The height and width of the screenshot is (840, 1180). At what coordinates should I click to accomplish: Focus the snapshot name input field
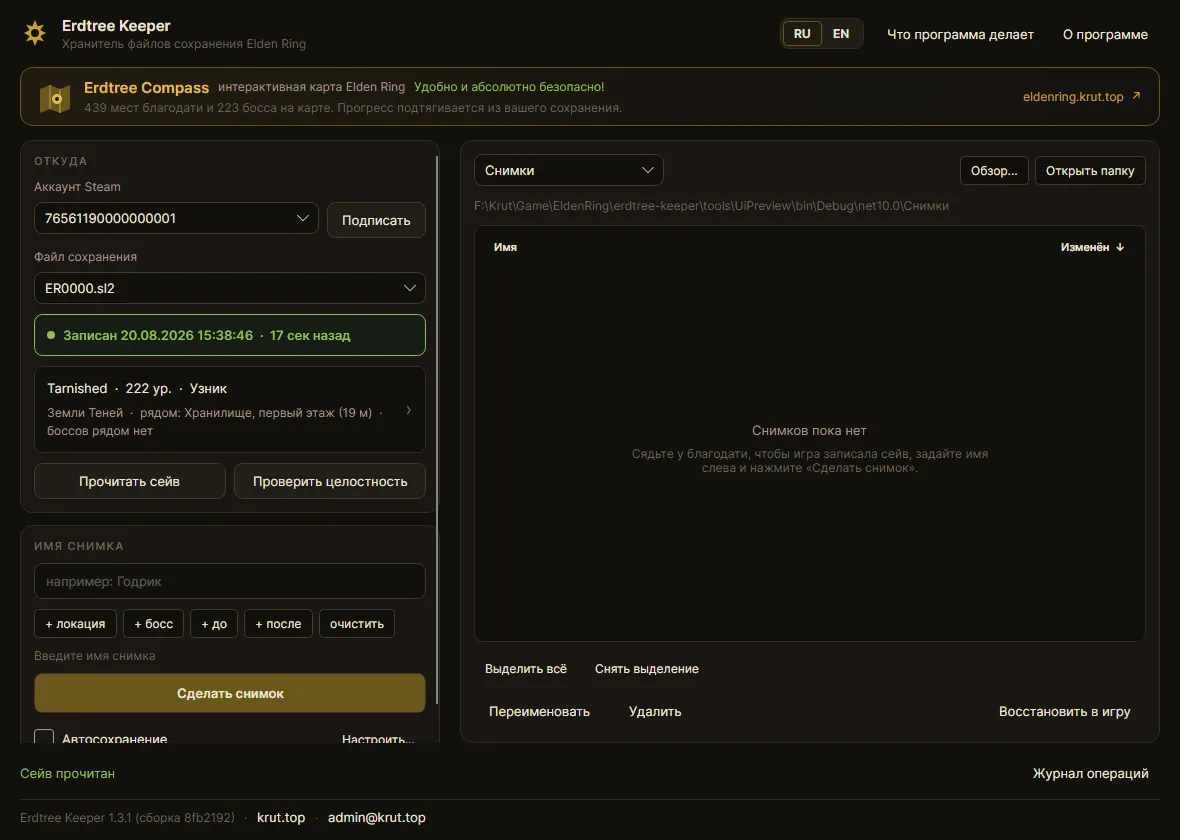230,581
